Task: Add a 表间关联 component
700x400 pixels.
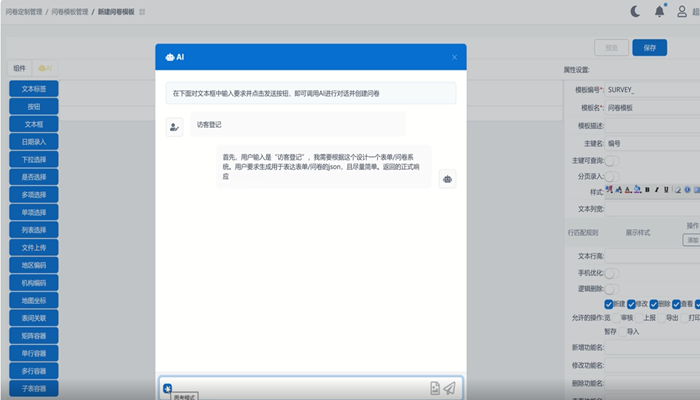Action: pyautogui.click(x=34, y=318)
